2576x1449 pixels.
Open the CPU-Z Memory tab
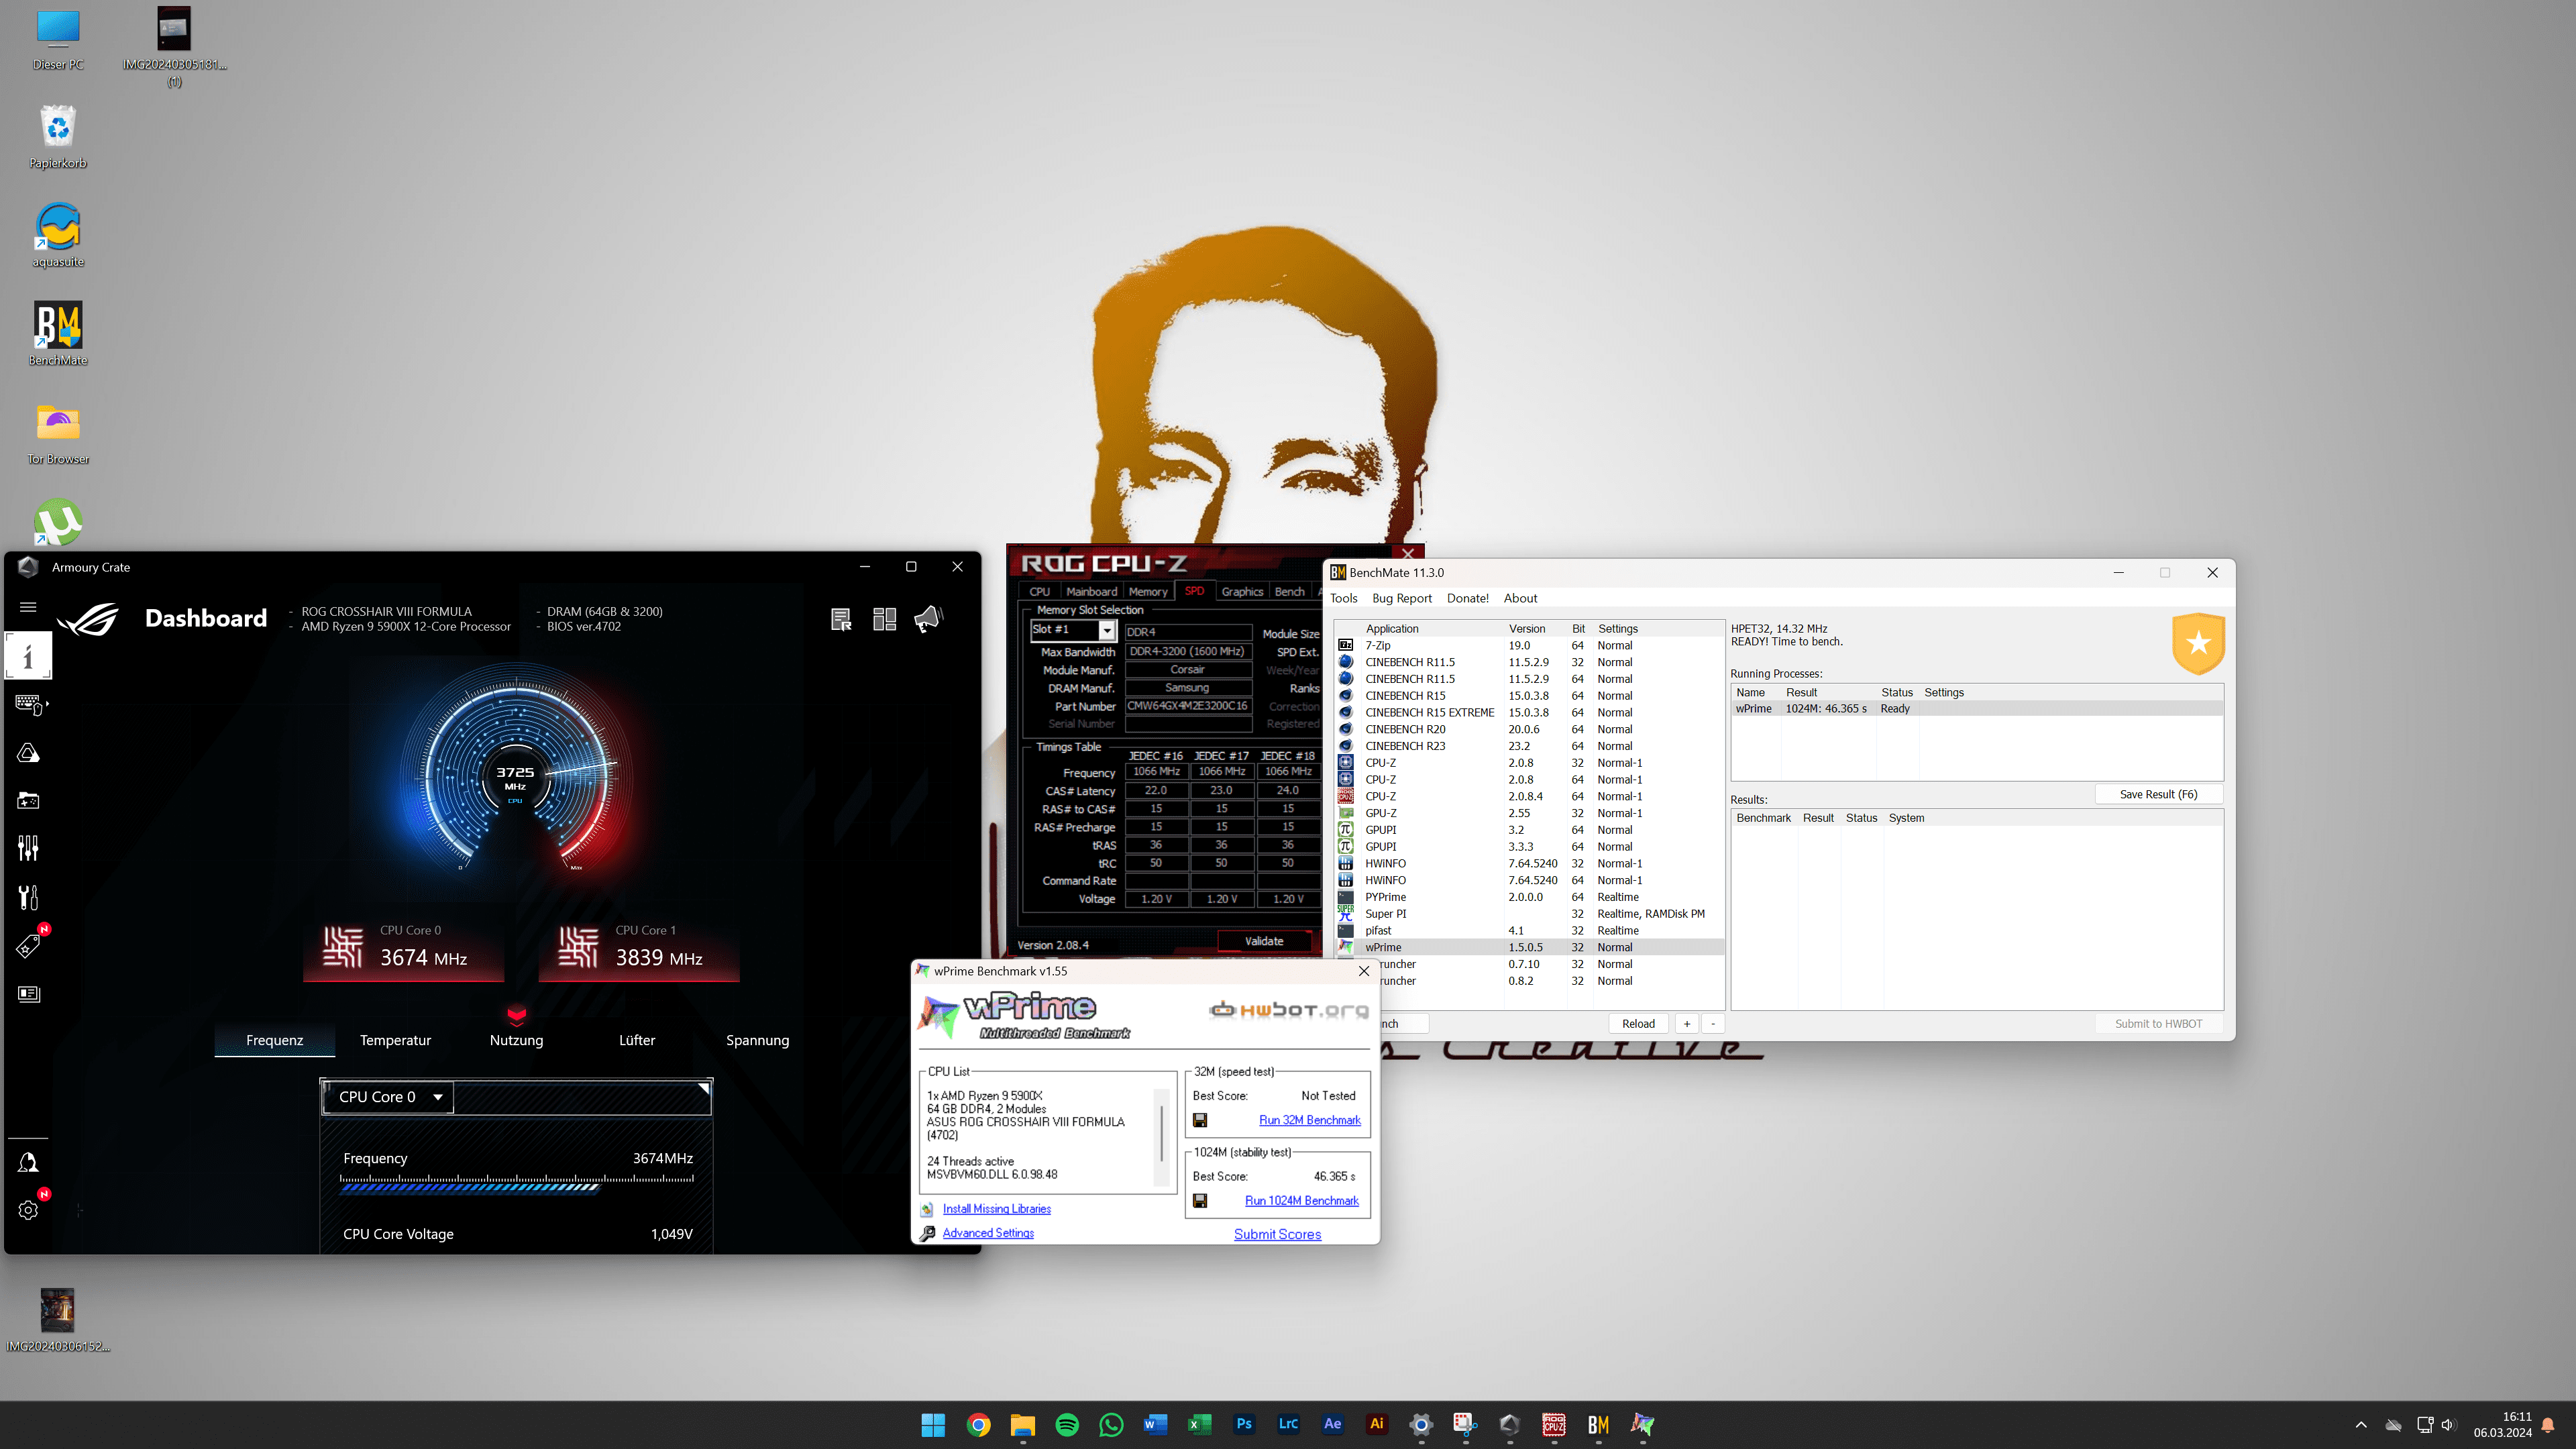click(1148, 592)
